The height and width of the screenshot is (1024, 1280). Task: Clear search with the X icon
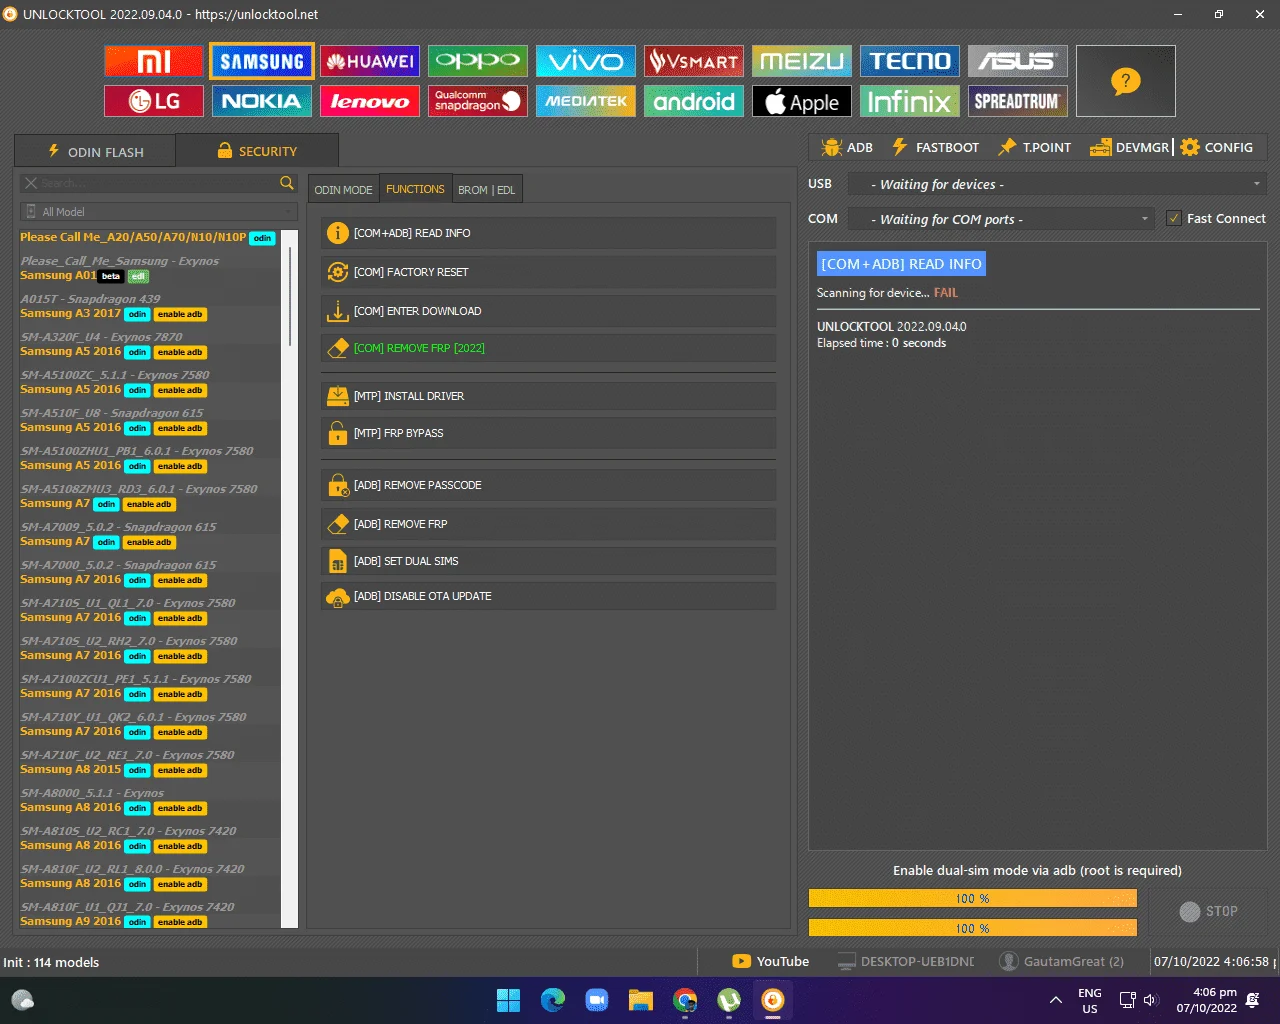click(31, 183)
